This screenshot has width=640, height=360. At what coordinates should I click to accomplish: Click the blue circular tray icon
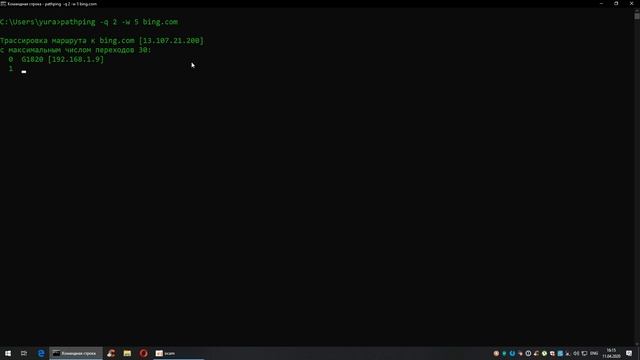click(512, 353)
